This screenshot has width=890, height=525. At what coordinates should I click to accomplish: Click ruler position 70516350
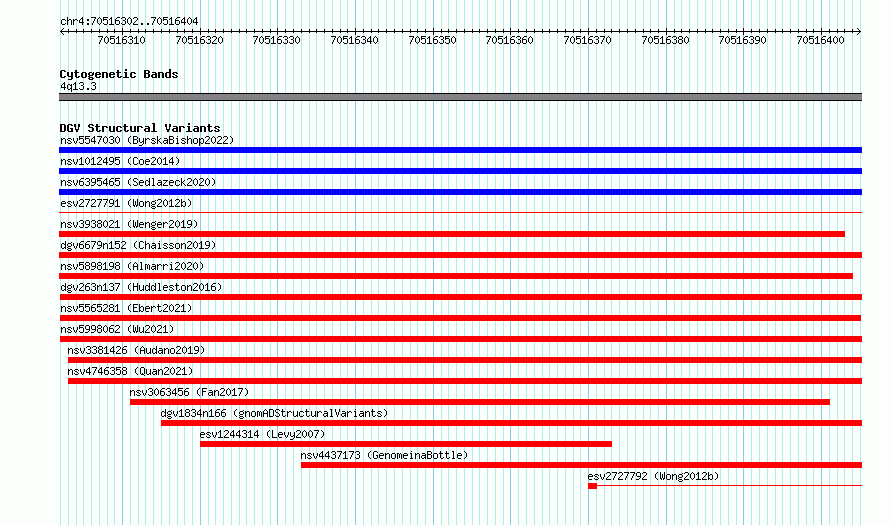[x=432, y=40]
